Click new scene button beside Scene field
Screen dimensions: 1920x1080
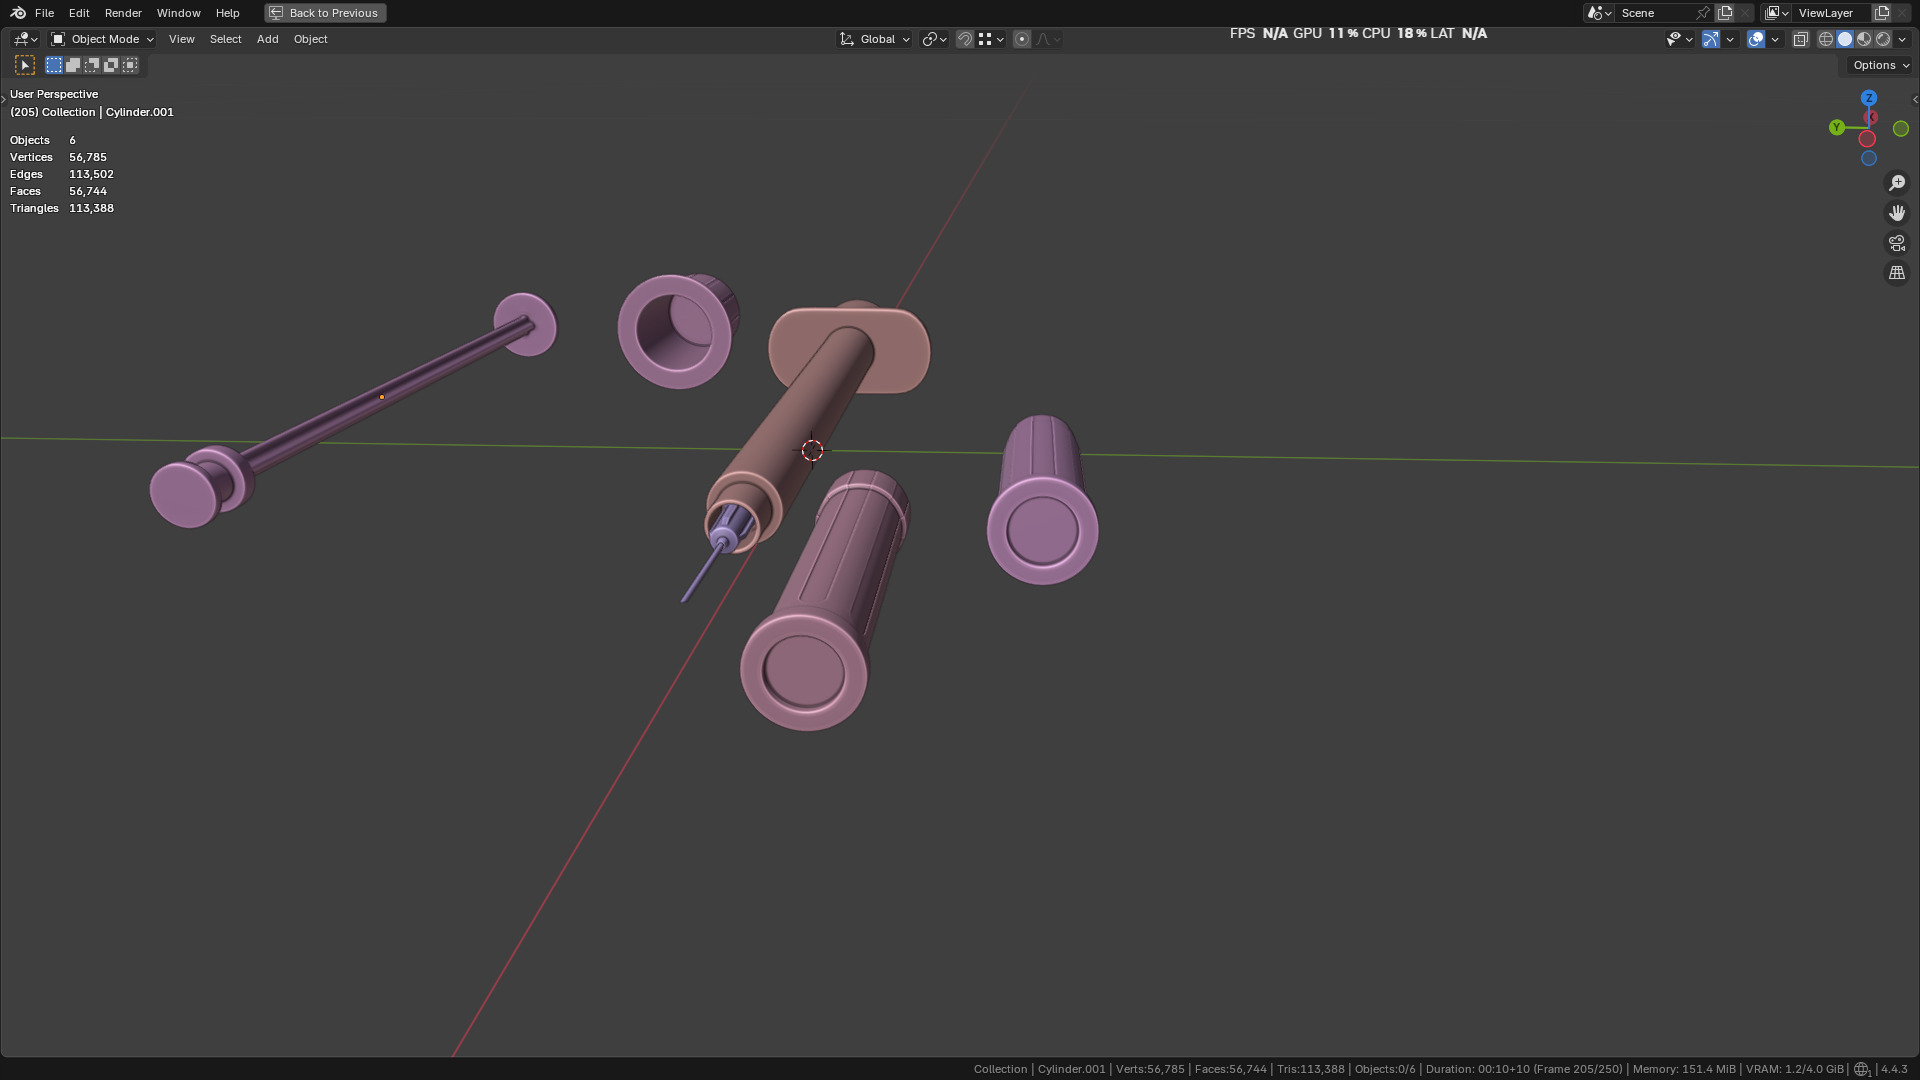click(x=1725, y=13)
